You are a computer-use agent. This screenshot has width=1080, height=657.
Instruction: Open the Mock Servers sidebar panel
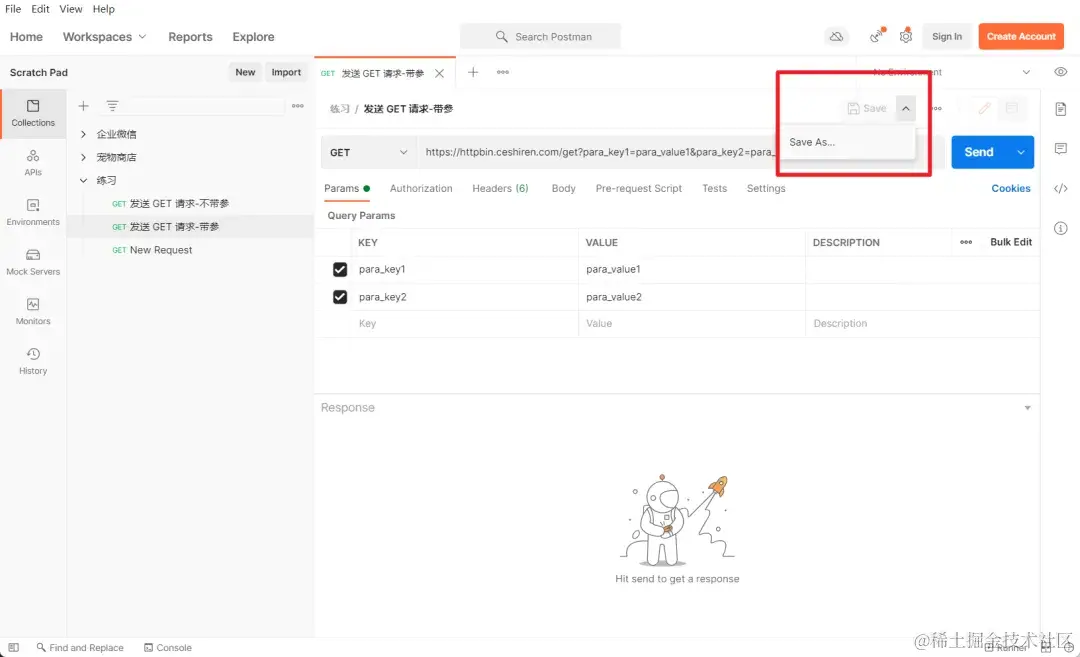tap(33, 262)
